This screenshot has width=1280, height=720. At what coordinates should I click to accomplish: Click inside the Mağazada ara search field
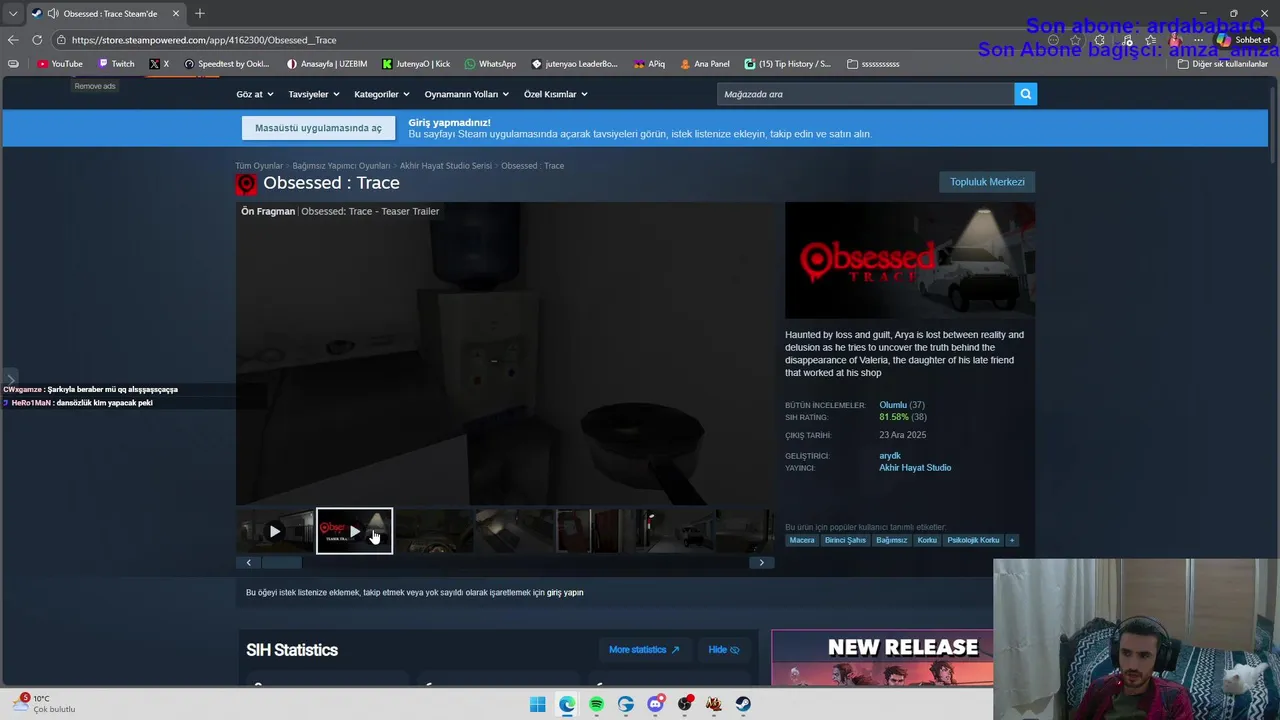(866, 94)
